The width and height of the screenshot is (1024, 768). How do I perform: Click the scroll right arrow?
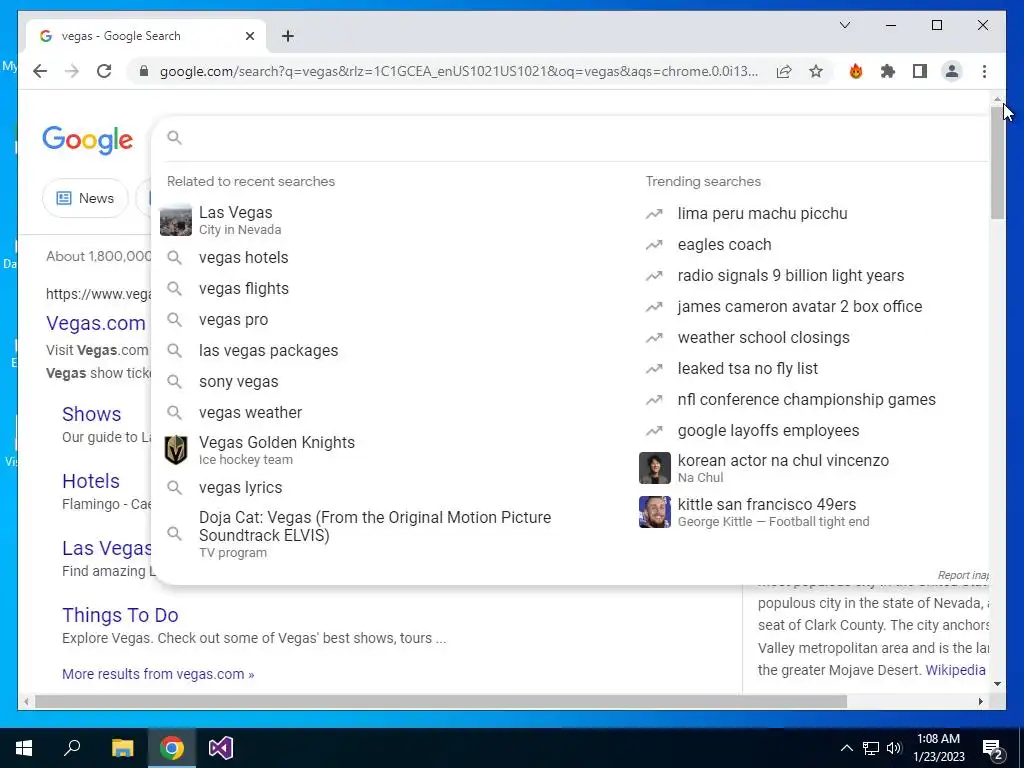click(980, 701)
